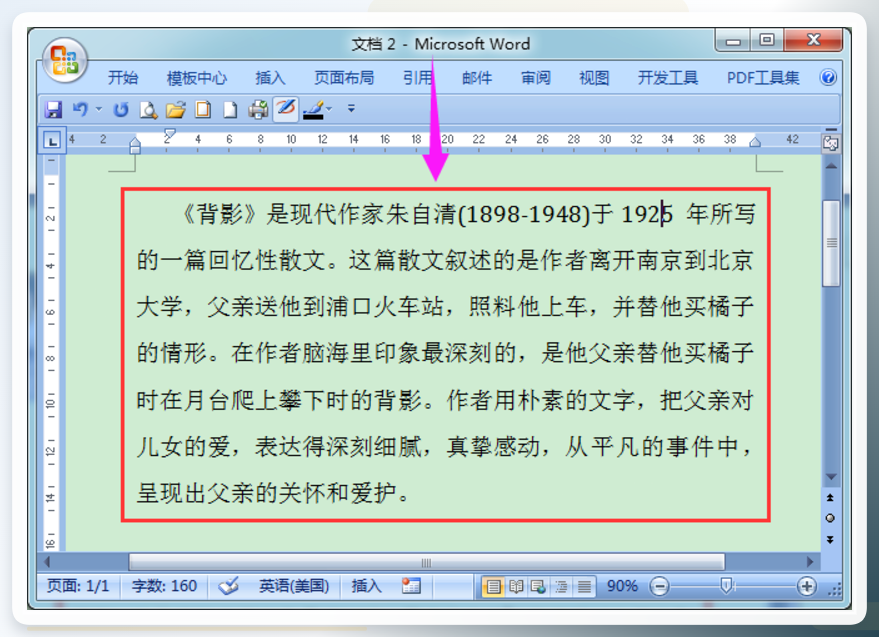Image resolution: width=879 pixels, height=637 pixels.
Task: Click the horizontal scroll right arrow
Action: pyautogui.click(x=809, y=561)
